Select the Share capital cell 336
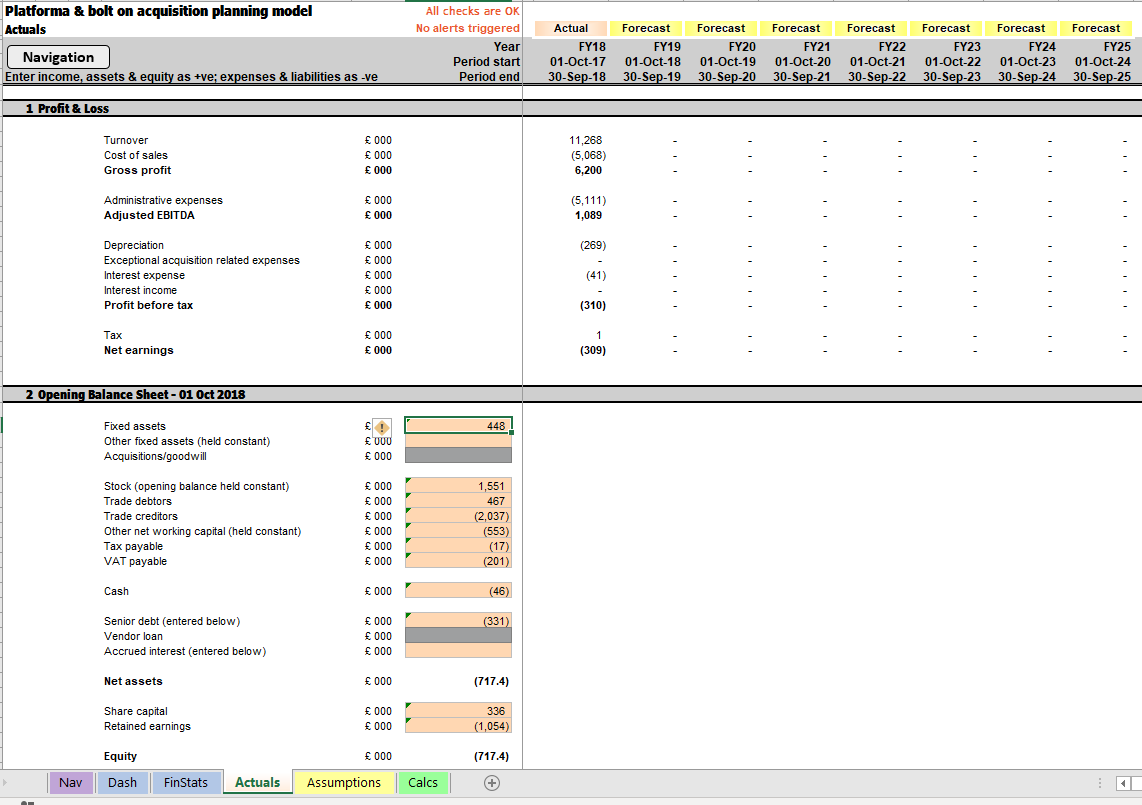The height and width of the screenshot is (805, 1142). (x=458, y=711)
